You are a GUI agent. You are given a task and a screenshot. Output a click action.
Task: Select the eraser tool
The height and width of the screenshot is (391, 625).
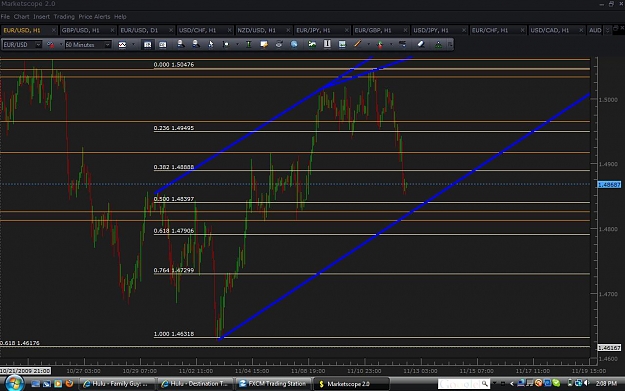pyautogui.click(x=421, y=44)
